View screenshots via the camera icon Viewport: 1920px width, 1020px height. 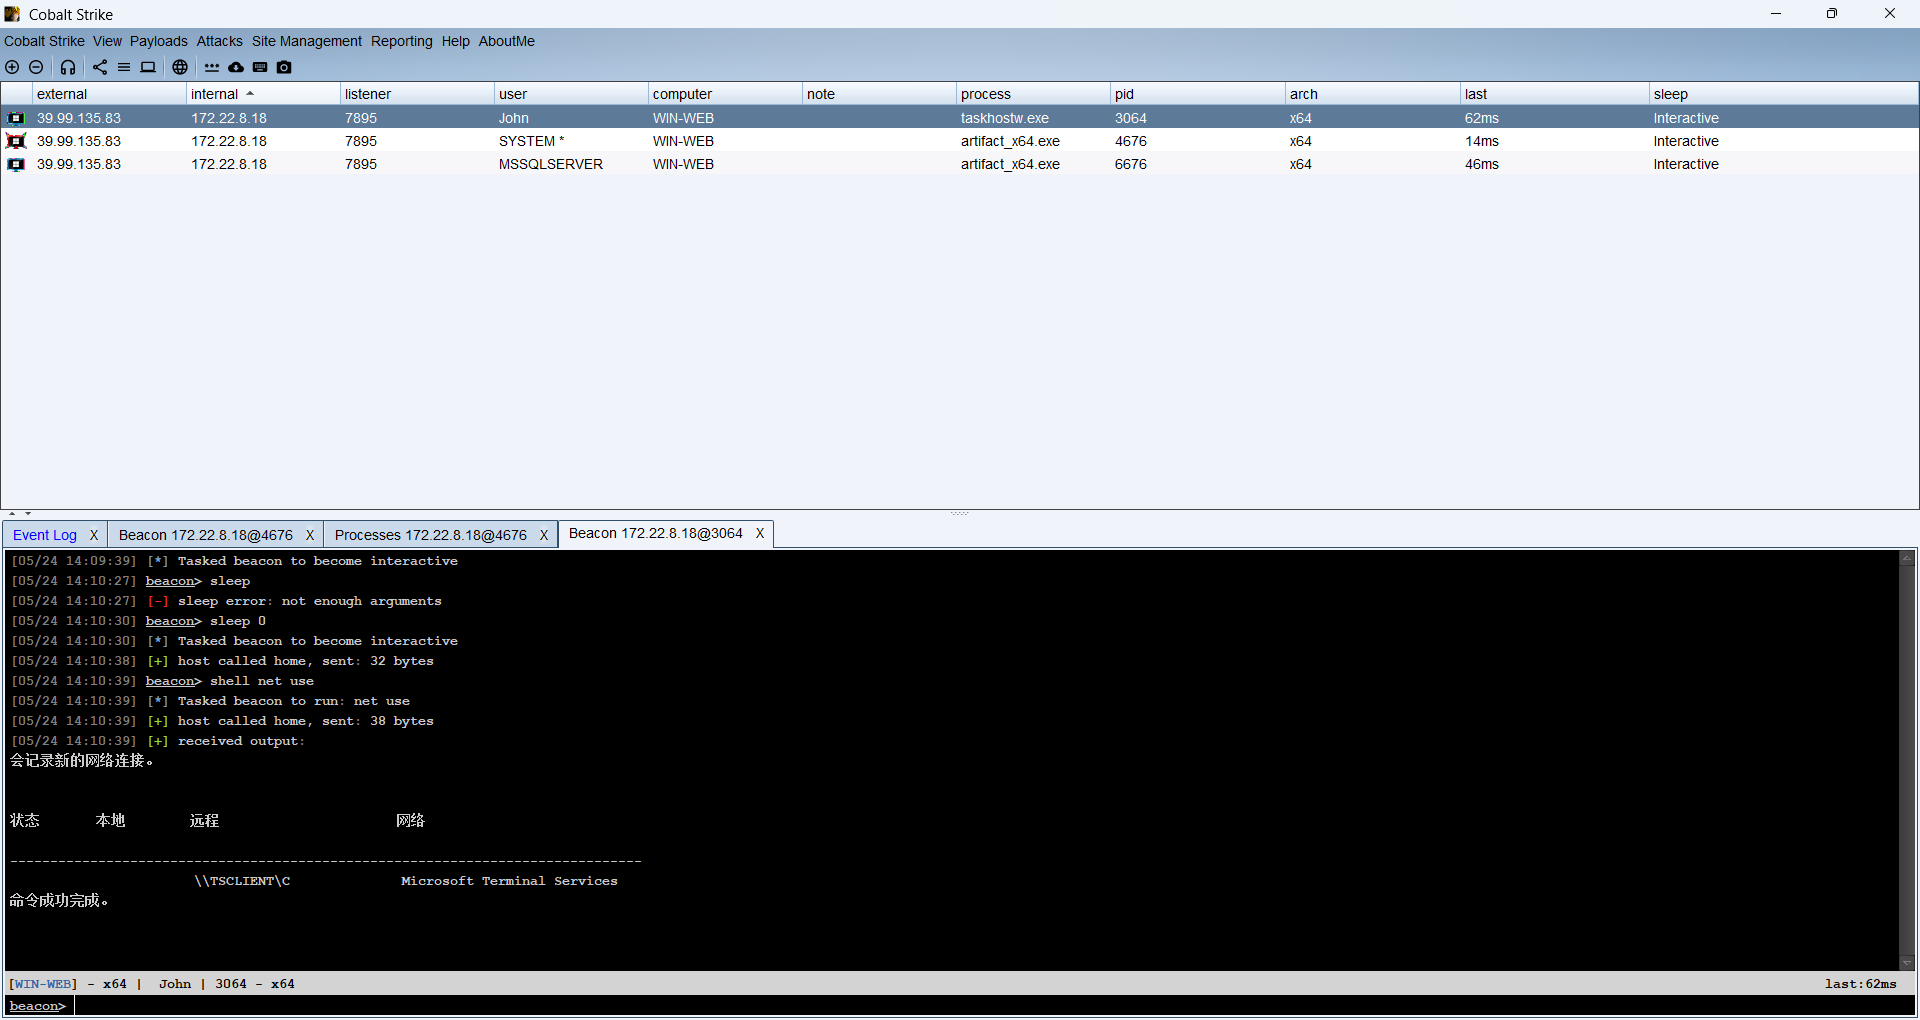284,67
